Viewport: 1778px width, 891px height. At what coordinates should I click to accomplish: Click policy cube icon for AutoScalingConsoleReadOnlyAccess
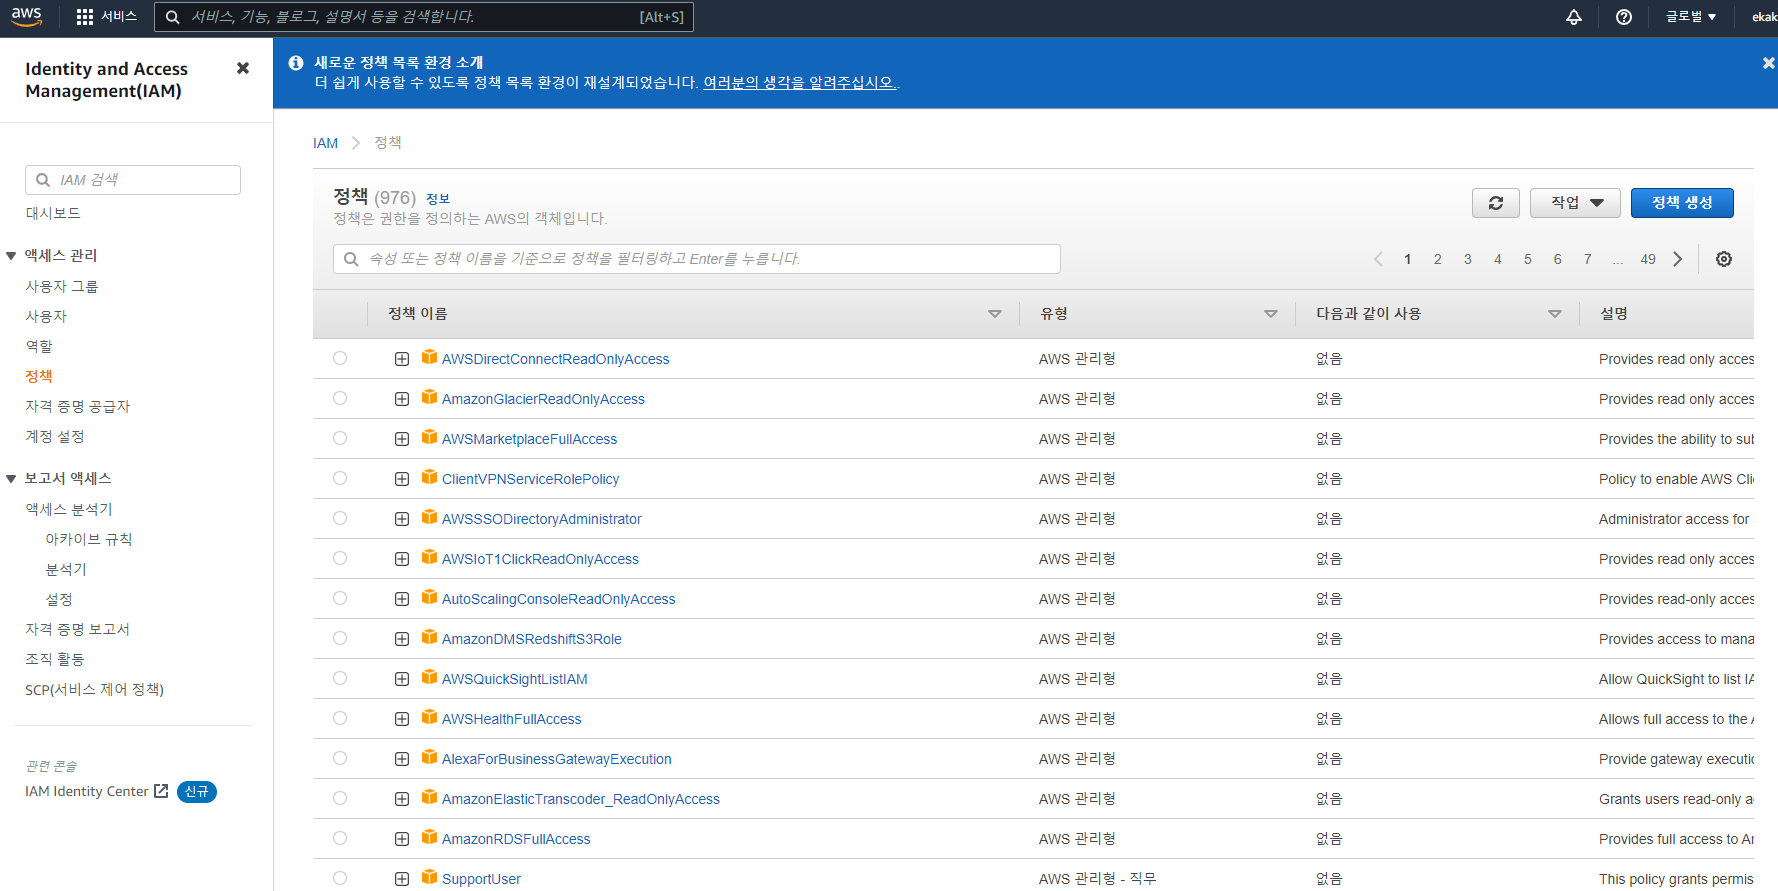[x=430, y=597]
